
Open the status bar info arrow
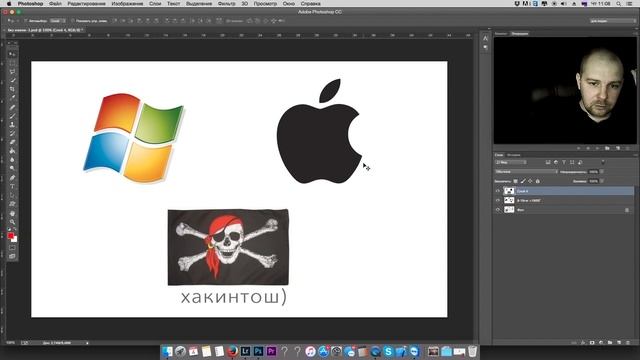87,343
